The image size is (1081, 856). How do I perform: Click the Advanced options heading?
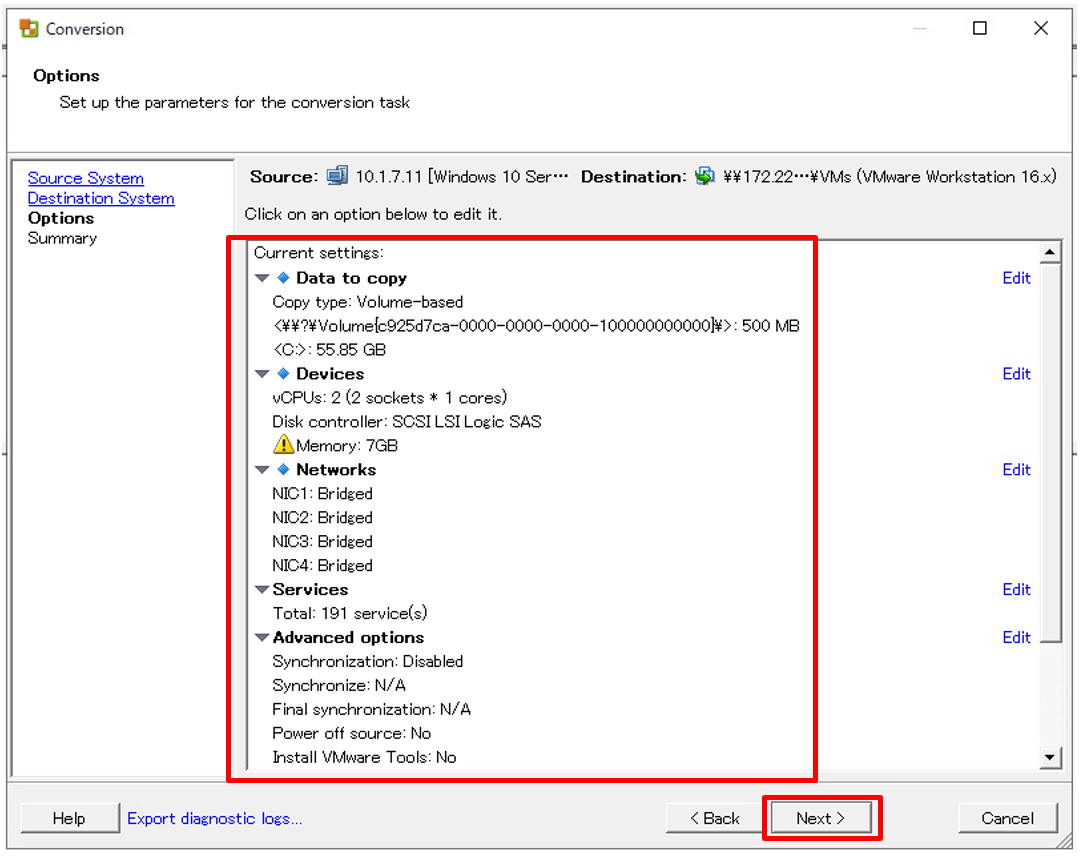coord(348,637)
